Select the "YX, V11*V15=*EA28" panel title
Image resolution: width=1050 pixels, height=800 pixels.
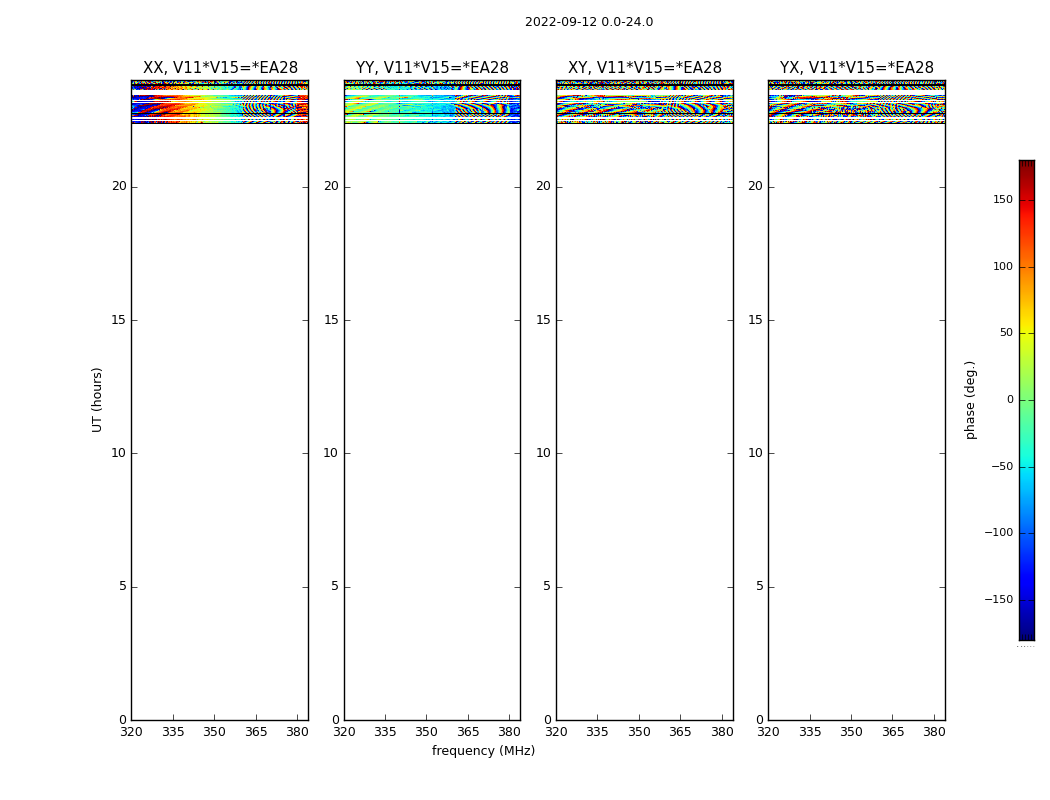(x=856, y=68)
